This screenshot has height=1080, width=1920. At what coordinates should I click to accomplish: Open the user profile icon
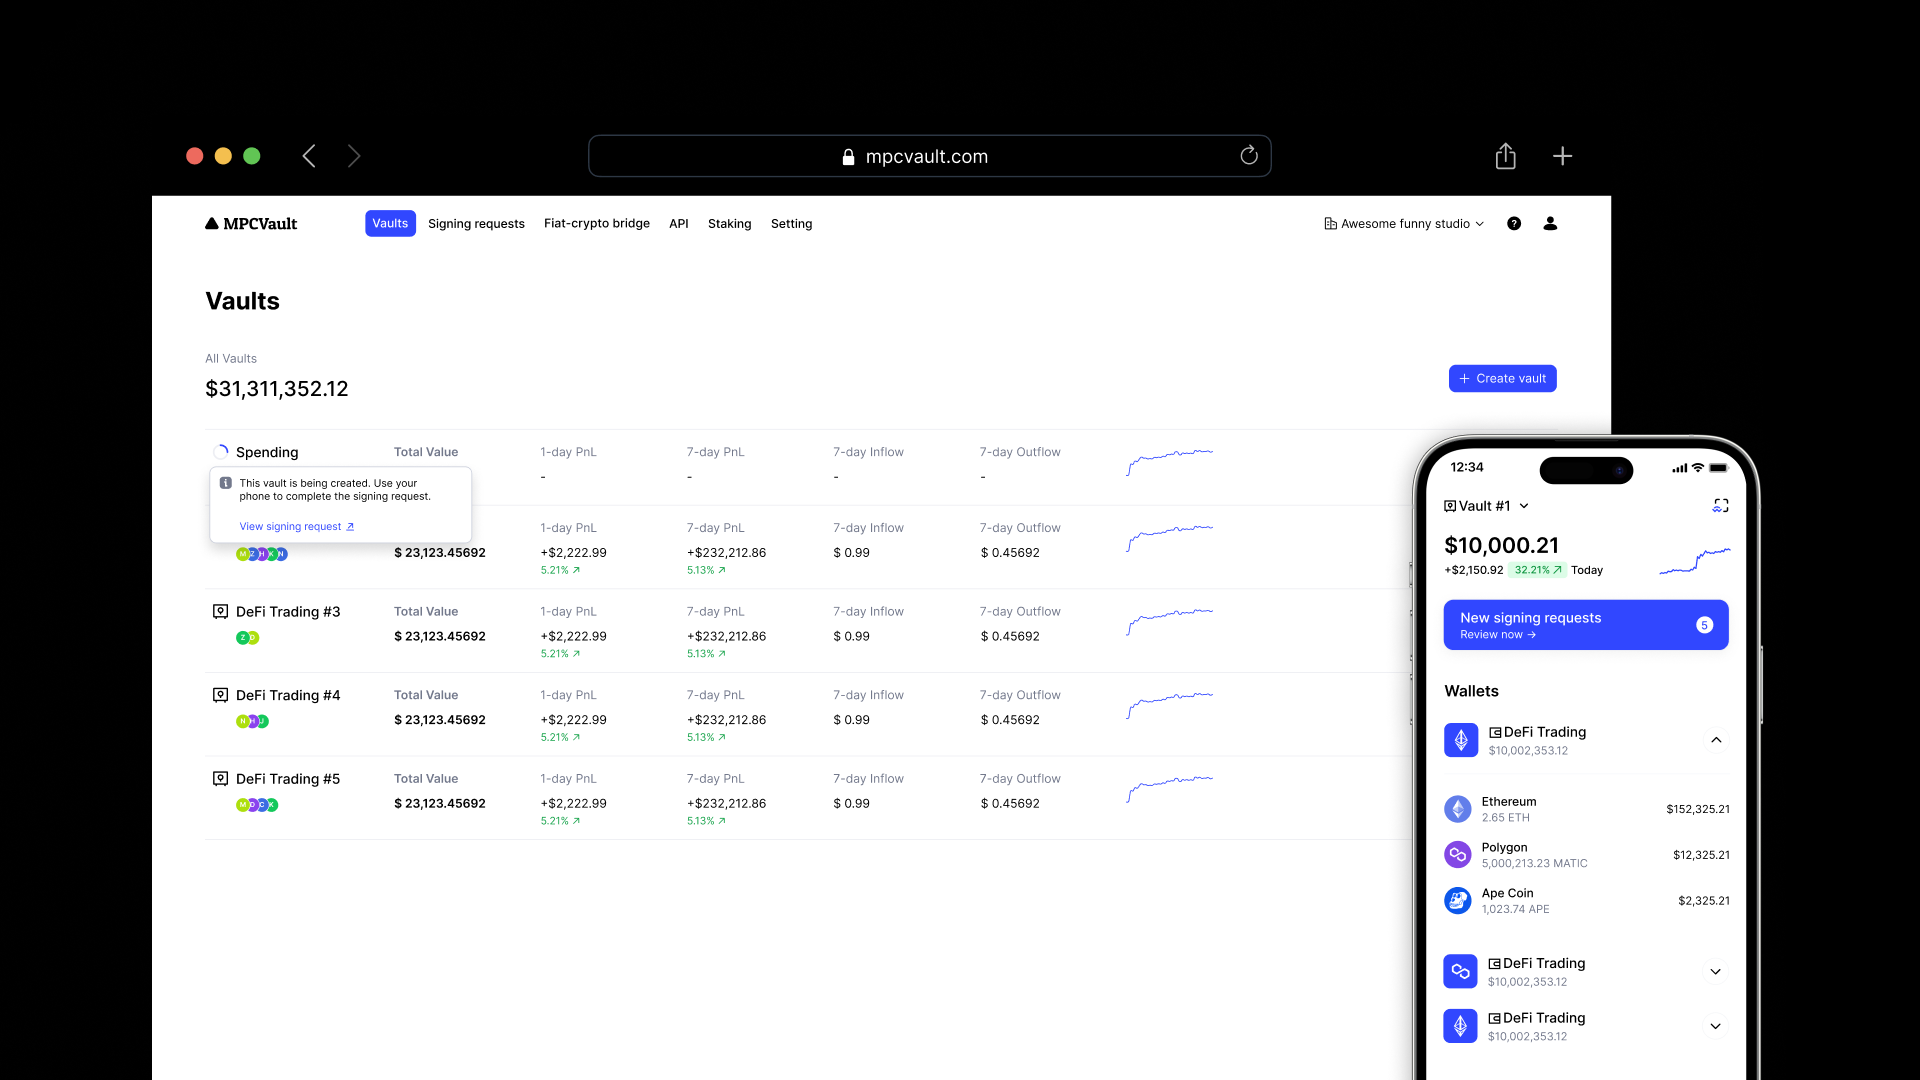(1550, 223)
